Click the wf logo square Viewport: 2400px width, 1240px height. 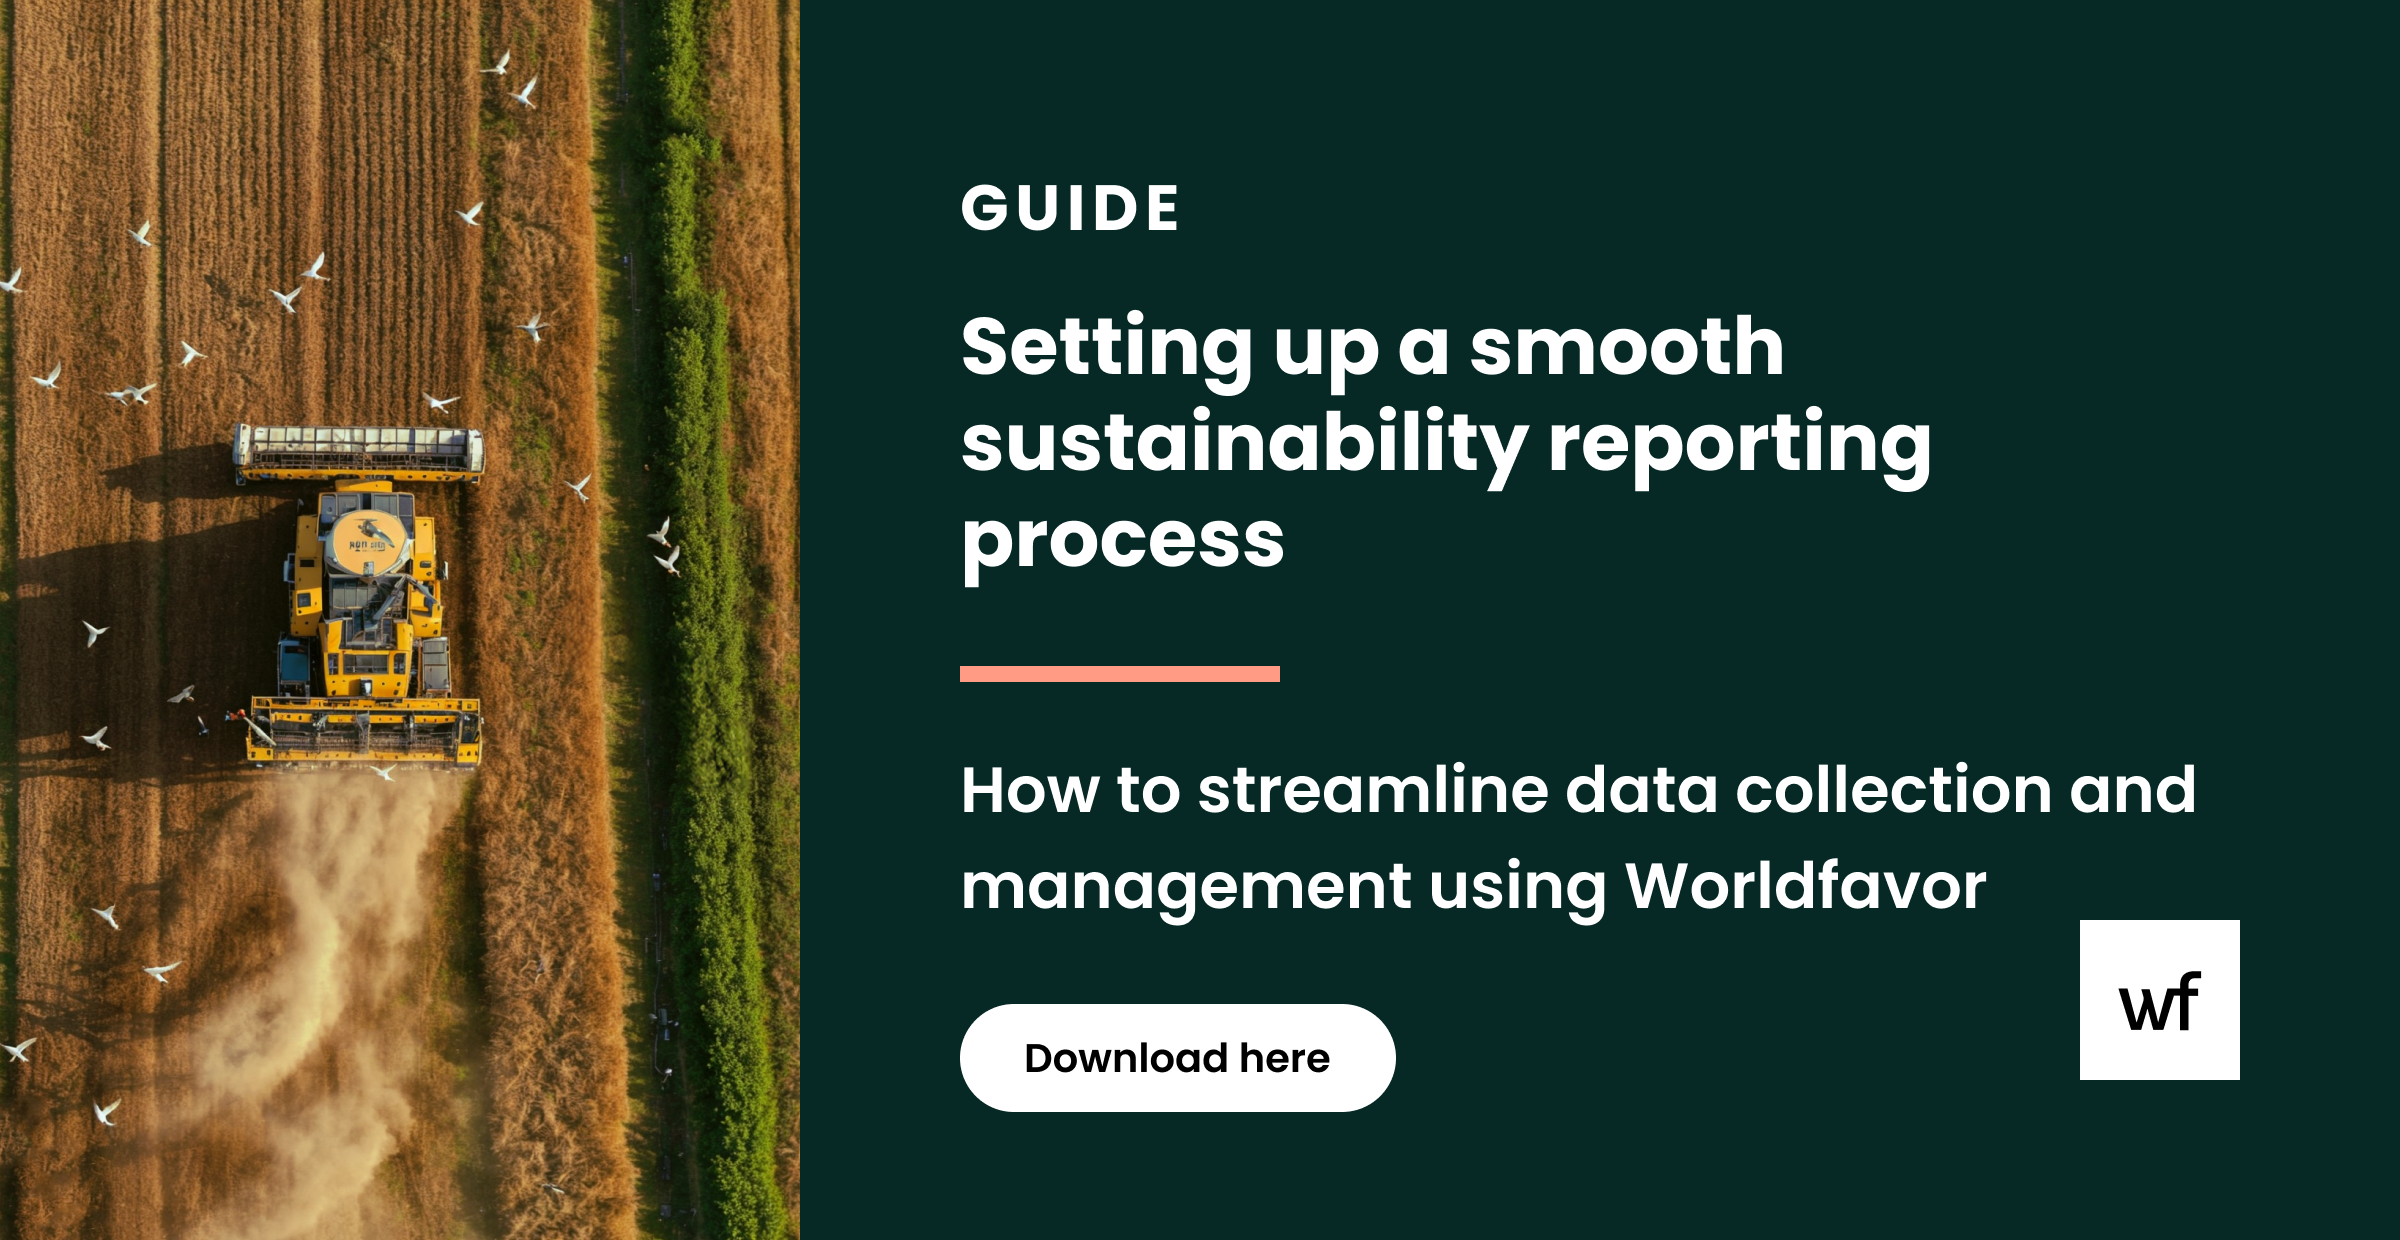pos(2159,1000)
